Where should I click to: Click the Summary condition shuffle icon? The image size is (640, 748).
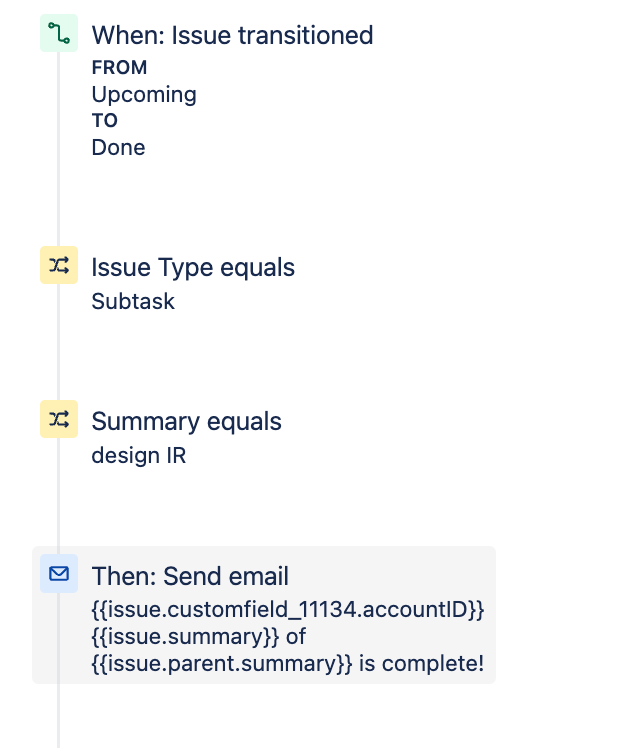click(59, 419)
